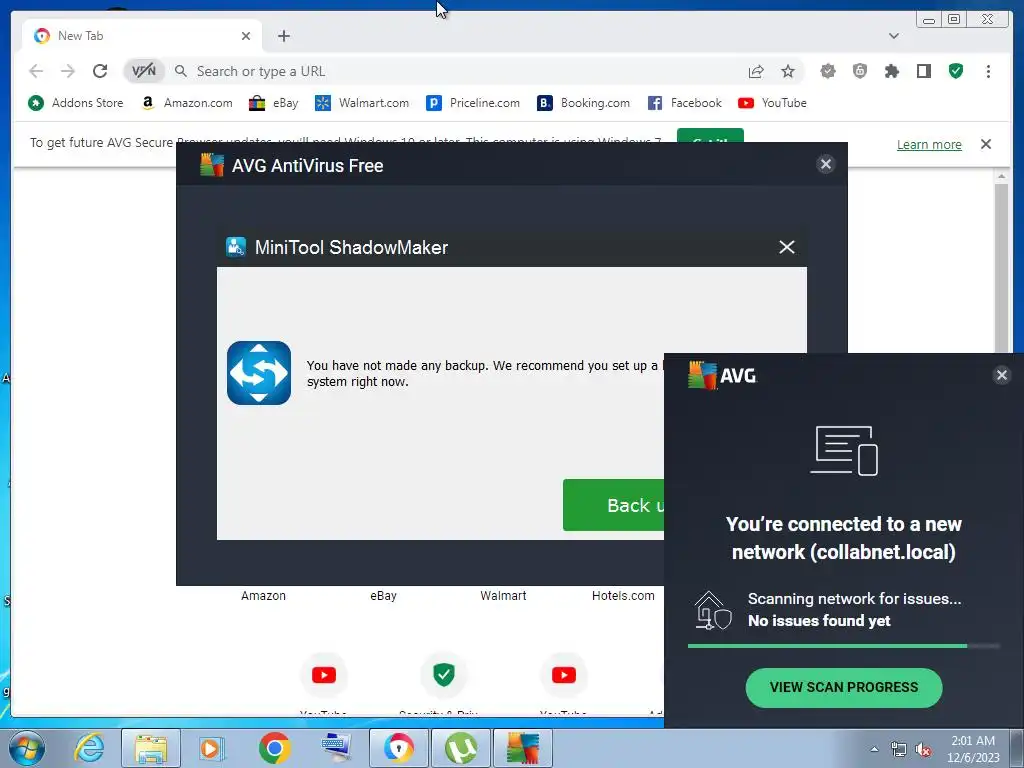Click the browser back arrow
This screenshot has width=1024, height=768.
tap(37, 71)
